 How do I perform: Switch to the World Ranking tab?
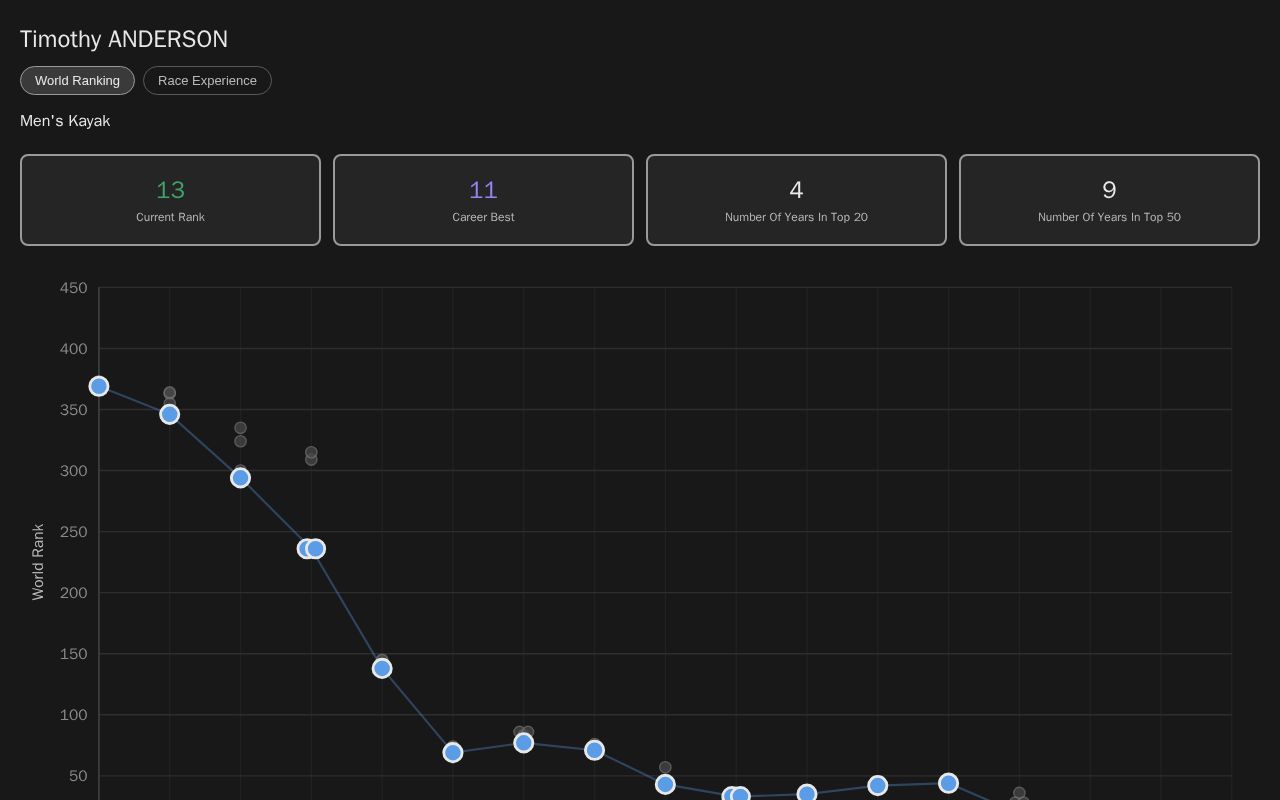click(77, 80)
